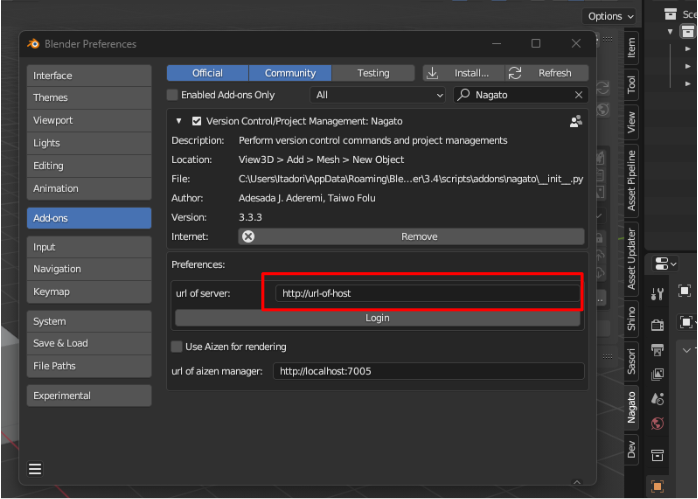The image size is (698, 499).
Task: Click the community user icon beside Nagato
Action: (x=576, y=121)
